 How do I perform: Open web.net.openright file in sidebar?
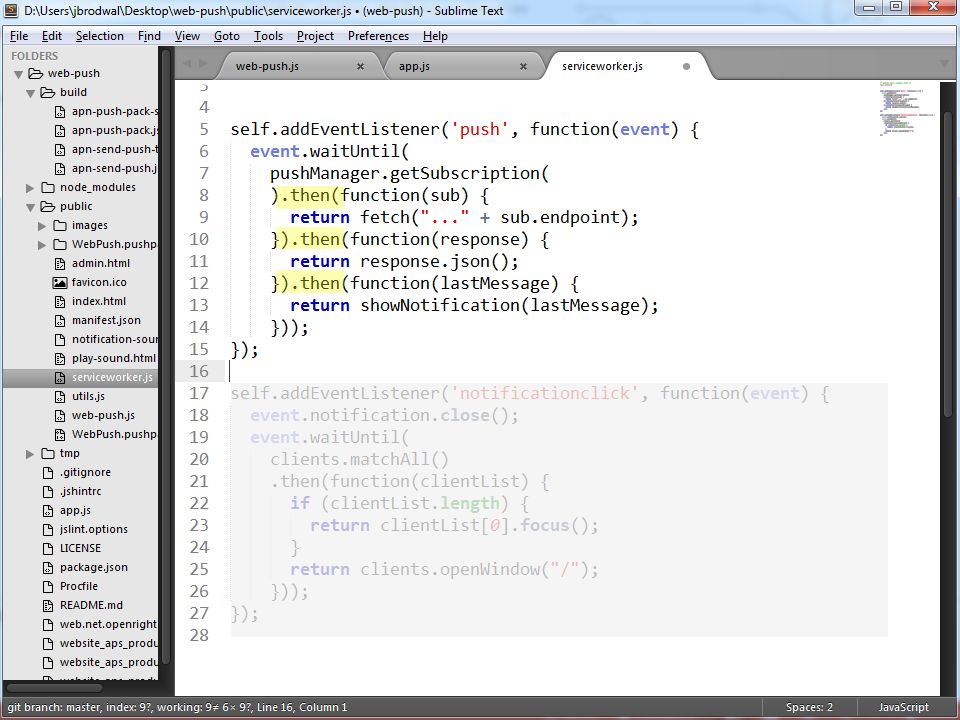(108, 624)
